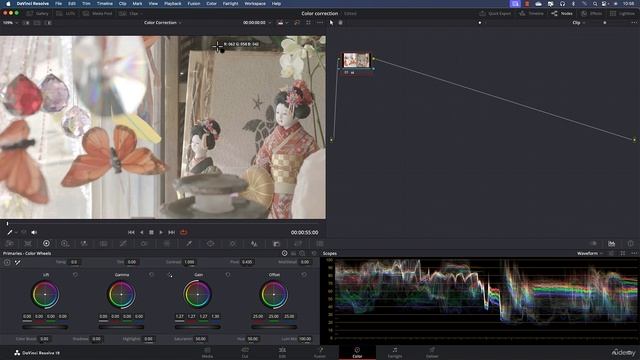Reset the Gain color wheel

point(228,275)
